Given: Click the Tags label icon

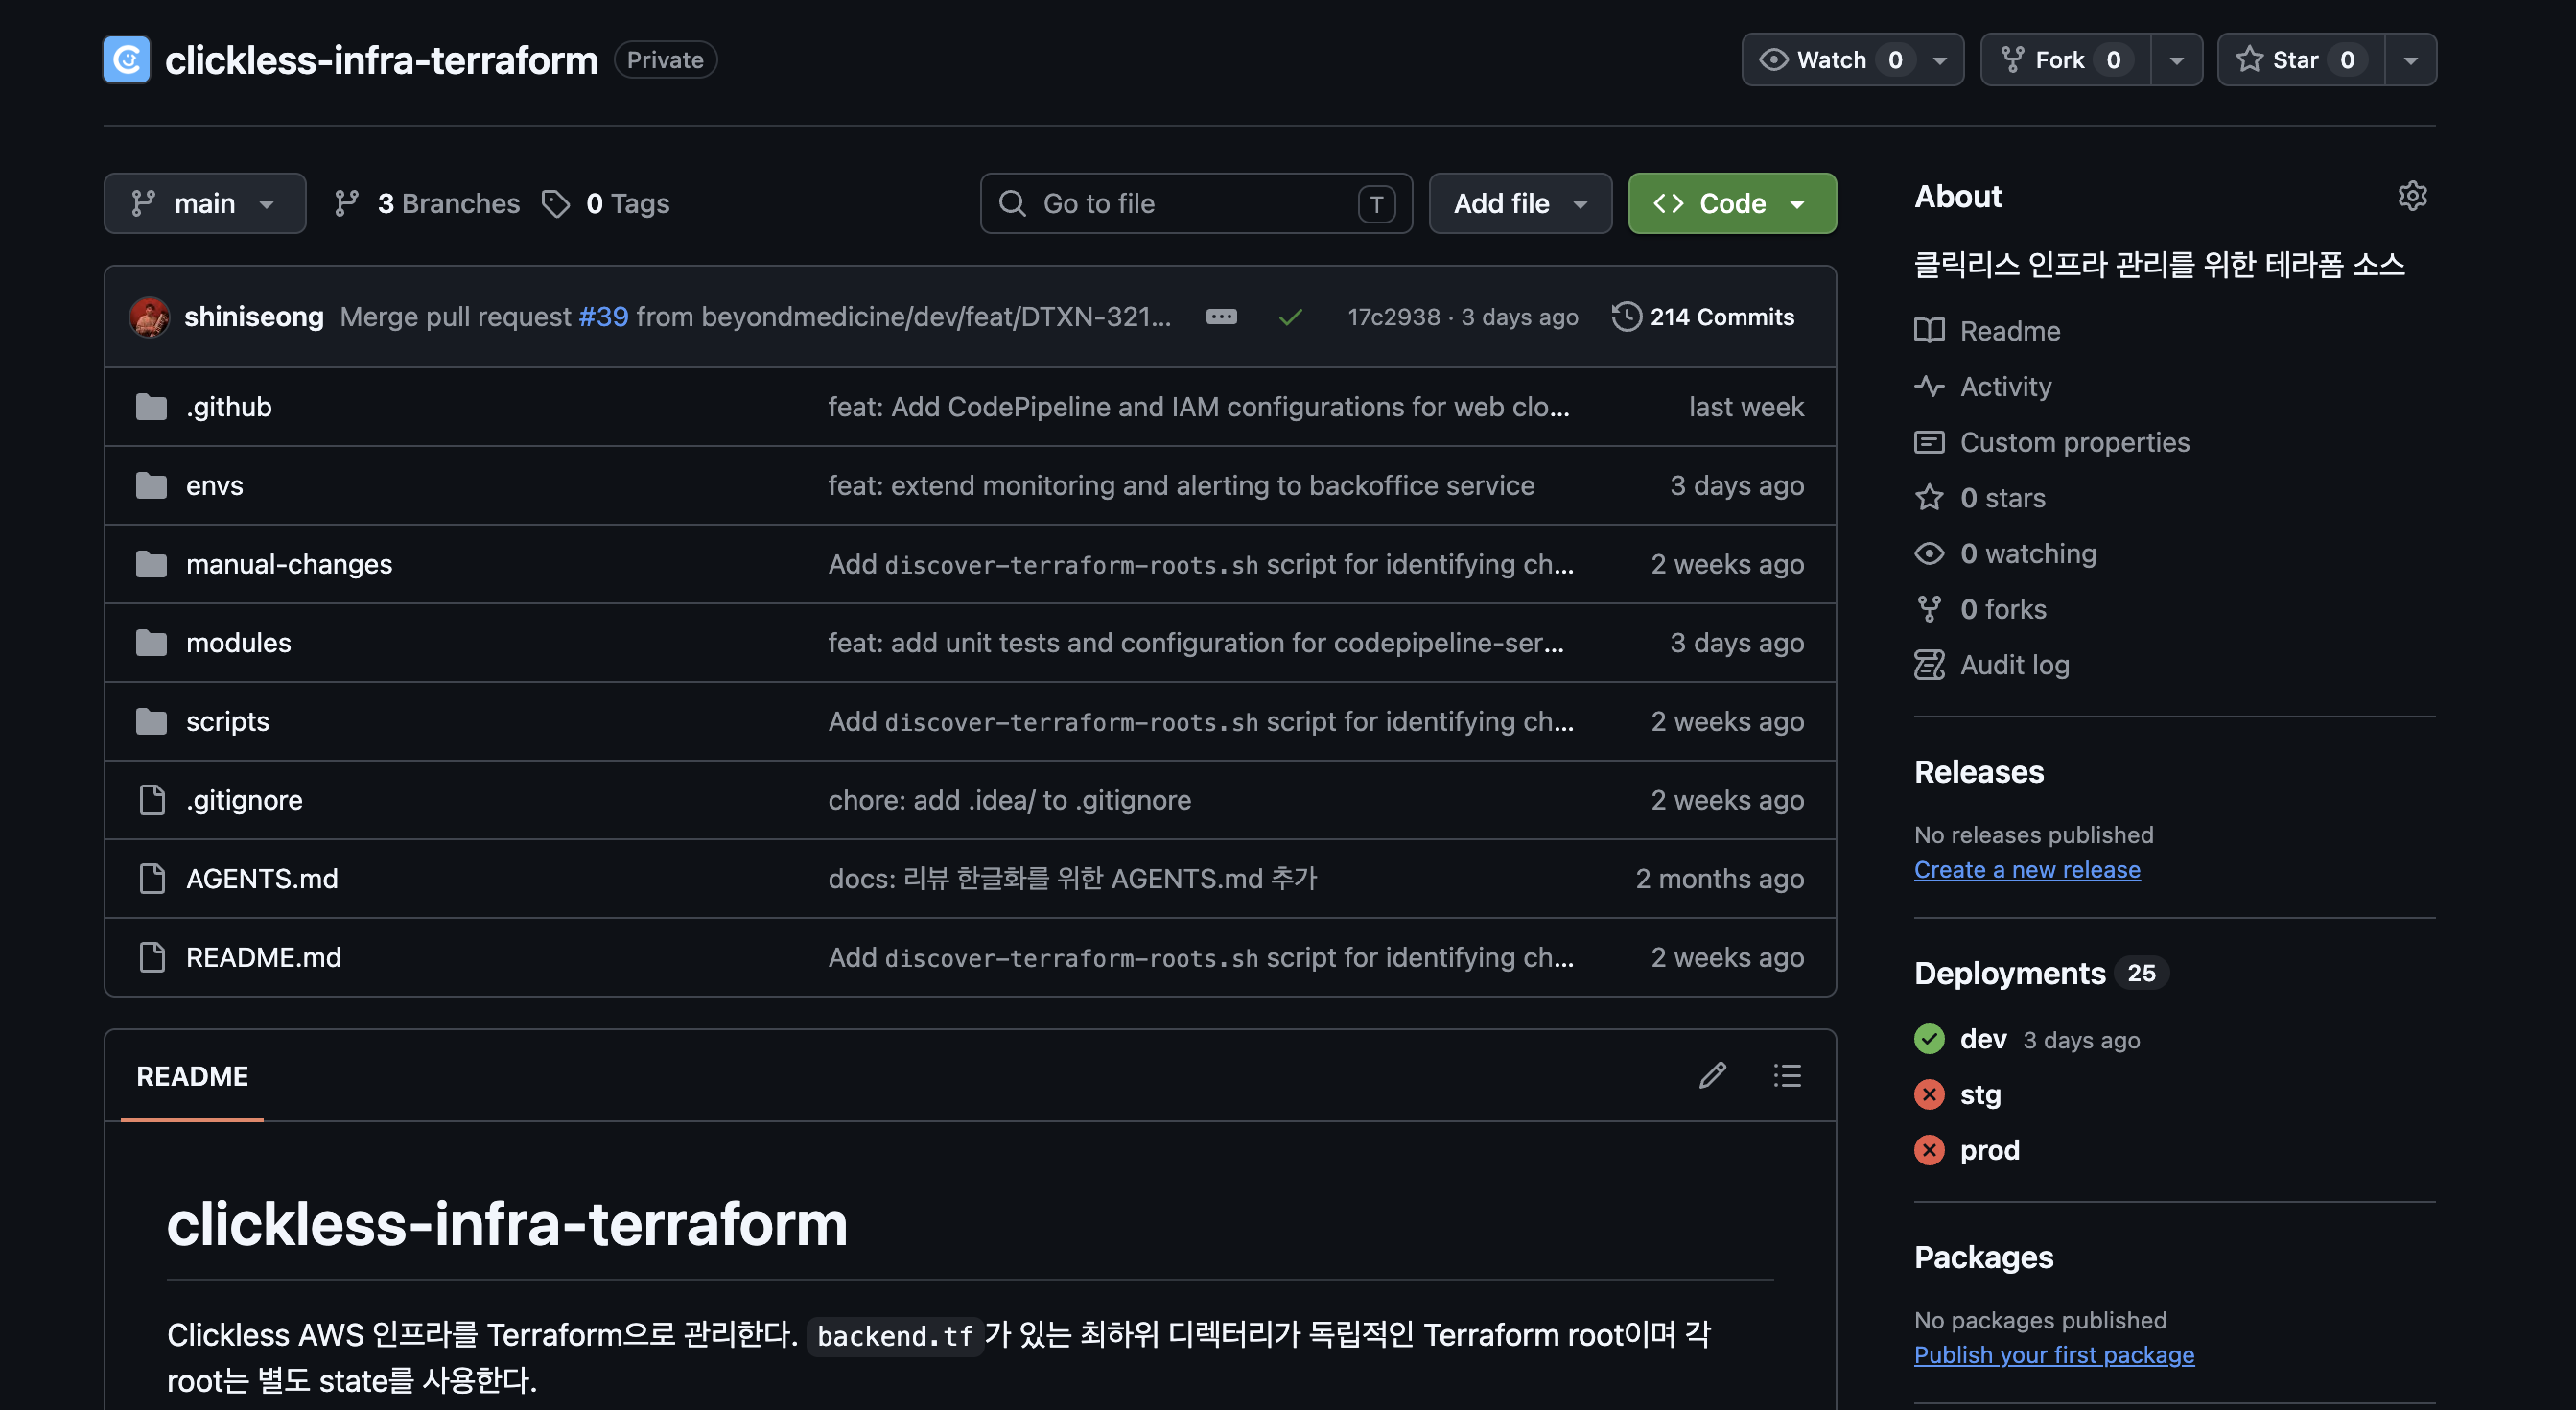Looking at the screenshot, I should tap(556, 204).
